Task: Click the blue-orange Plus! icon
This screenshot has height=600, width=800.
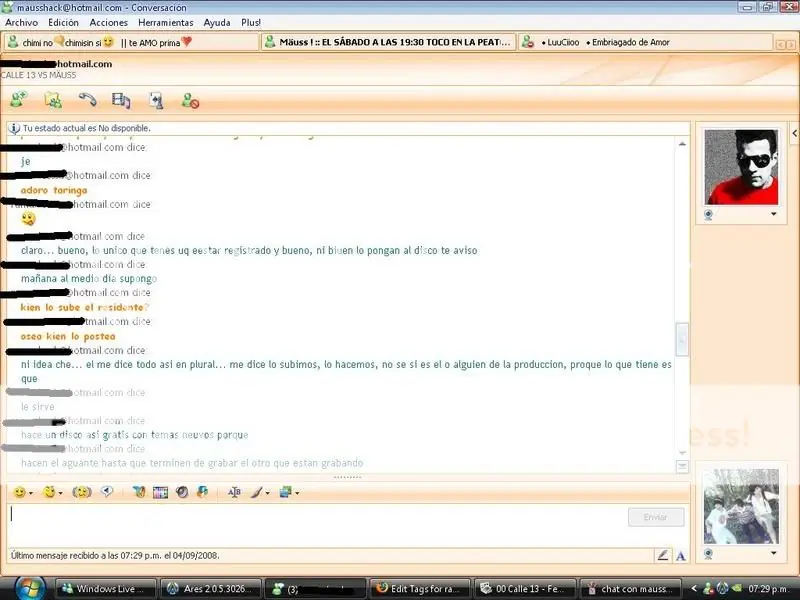Action: (203, 492)
